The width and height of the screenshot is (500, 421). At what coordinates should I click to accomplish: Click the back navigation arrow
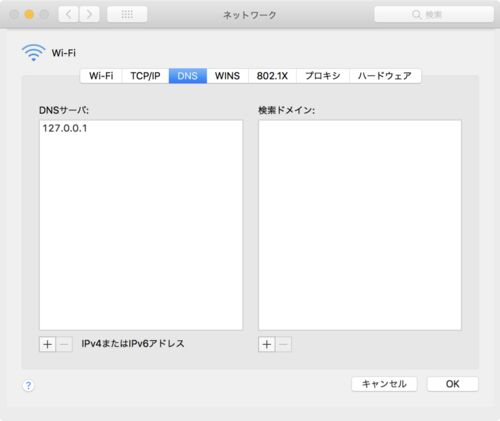(x=69, y=14)
